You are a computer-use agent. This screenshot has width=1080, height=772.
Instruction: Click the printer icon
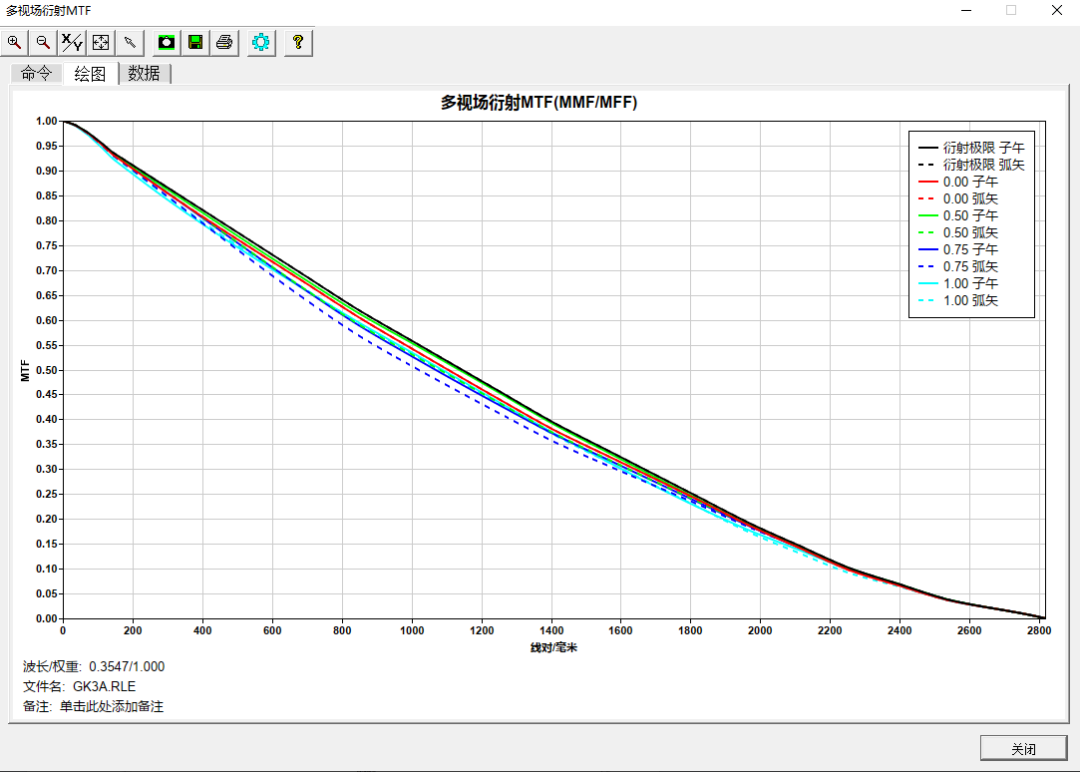(225, 43)
